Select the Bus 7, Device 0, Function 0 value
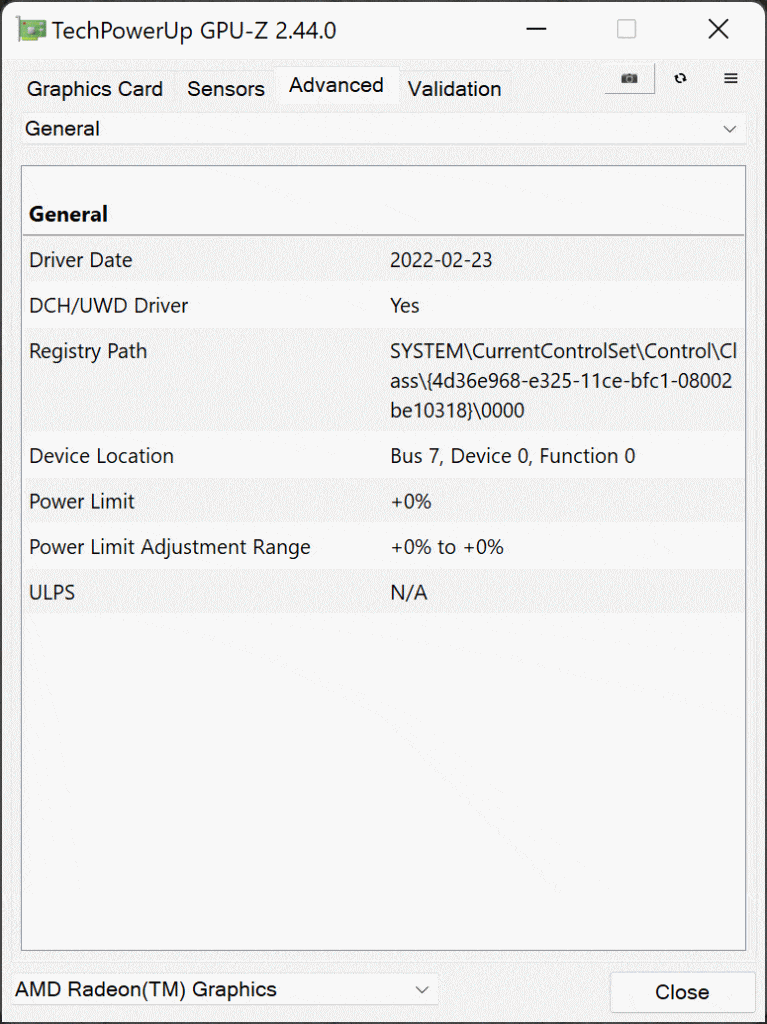This screenshot has width=767, height=1024. click(x=513, y=456)
